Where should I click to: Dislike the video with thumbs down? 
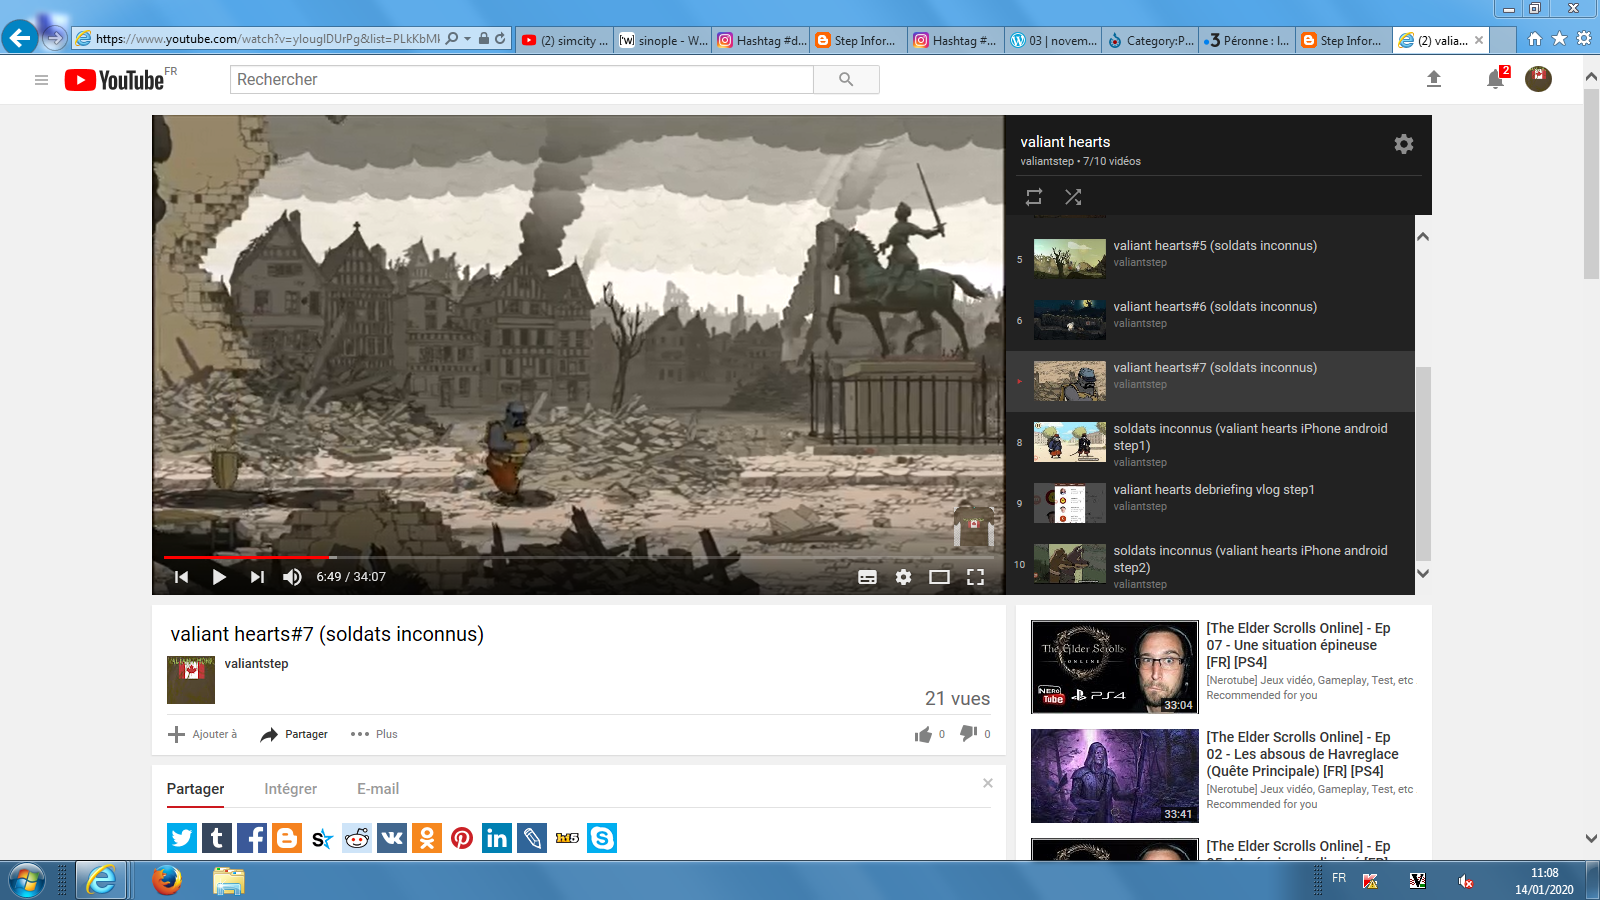(x=968, y=734)
